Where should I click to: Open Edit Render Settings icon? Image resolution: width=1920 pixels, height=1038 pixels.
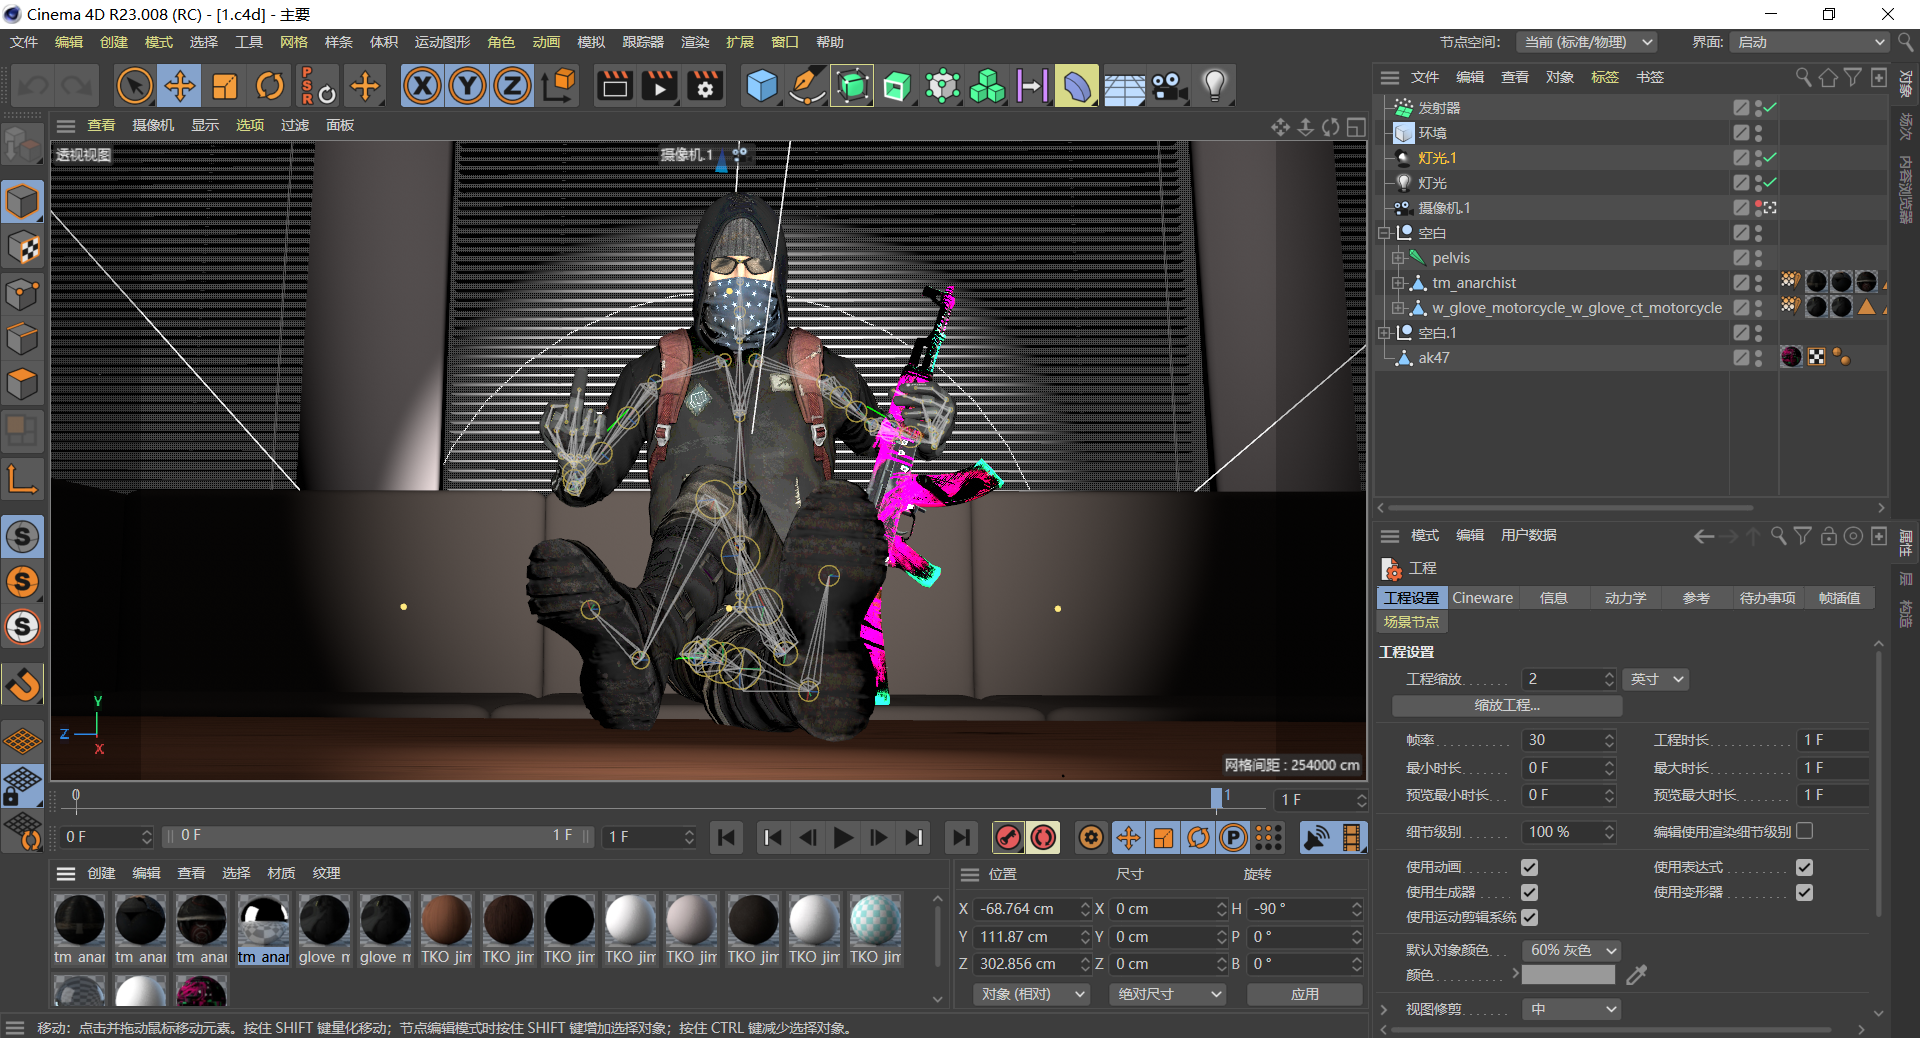(x=705, y=86)
